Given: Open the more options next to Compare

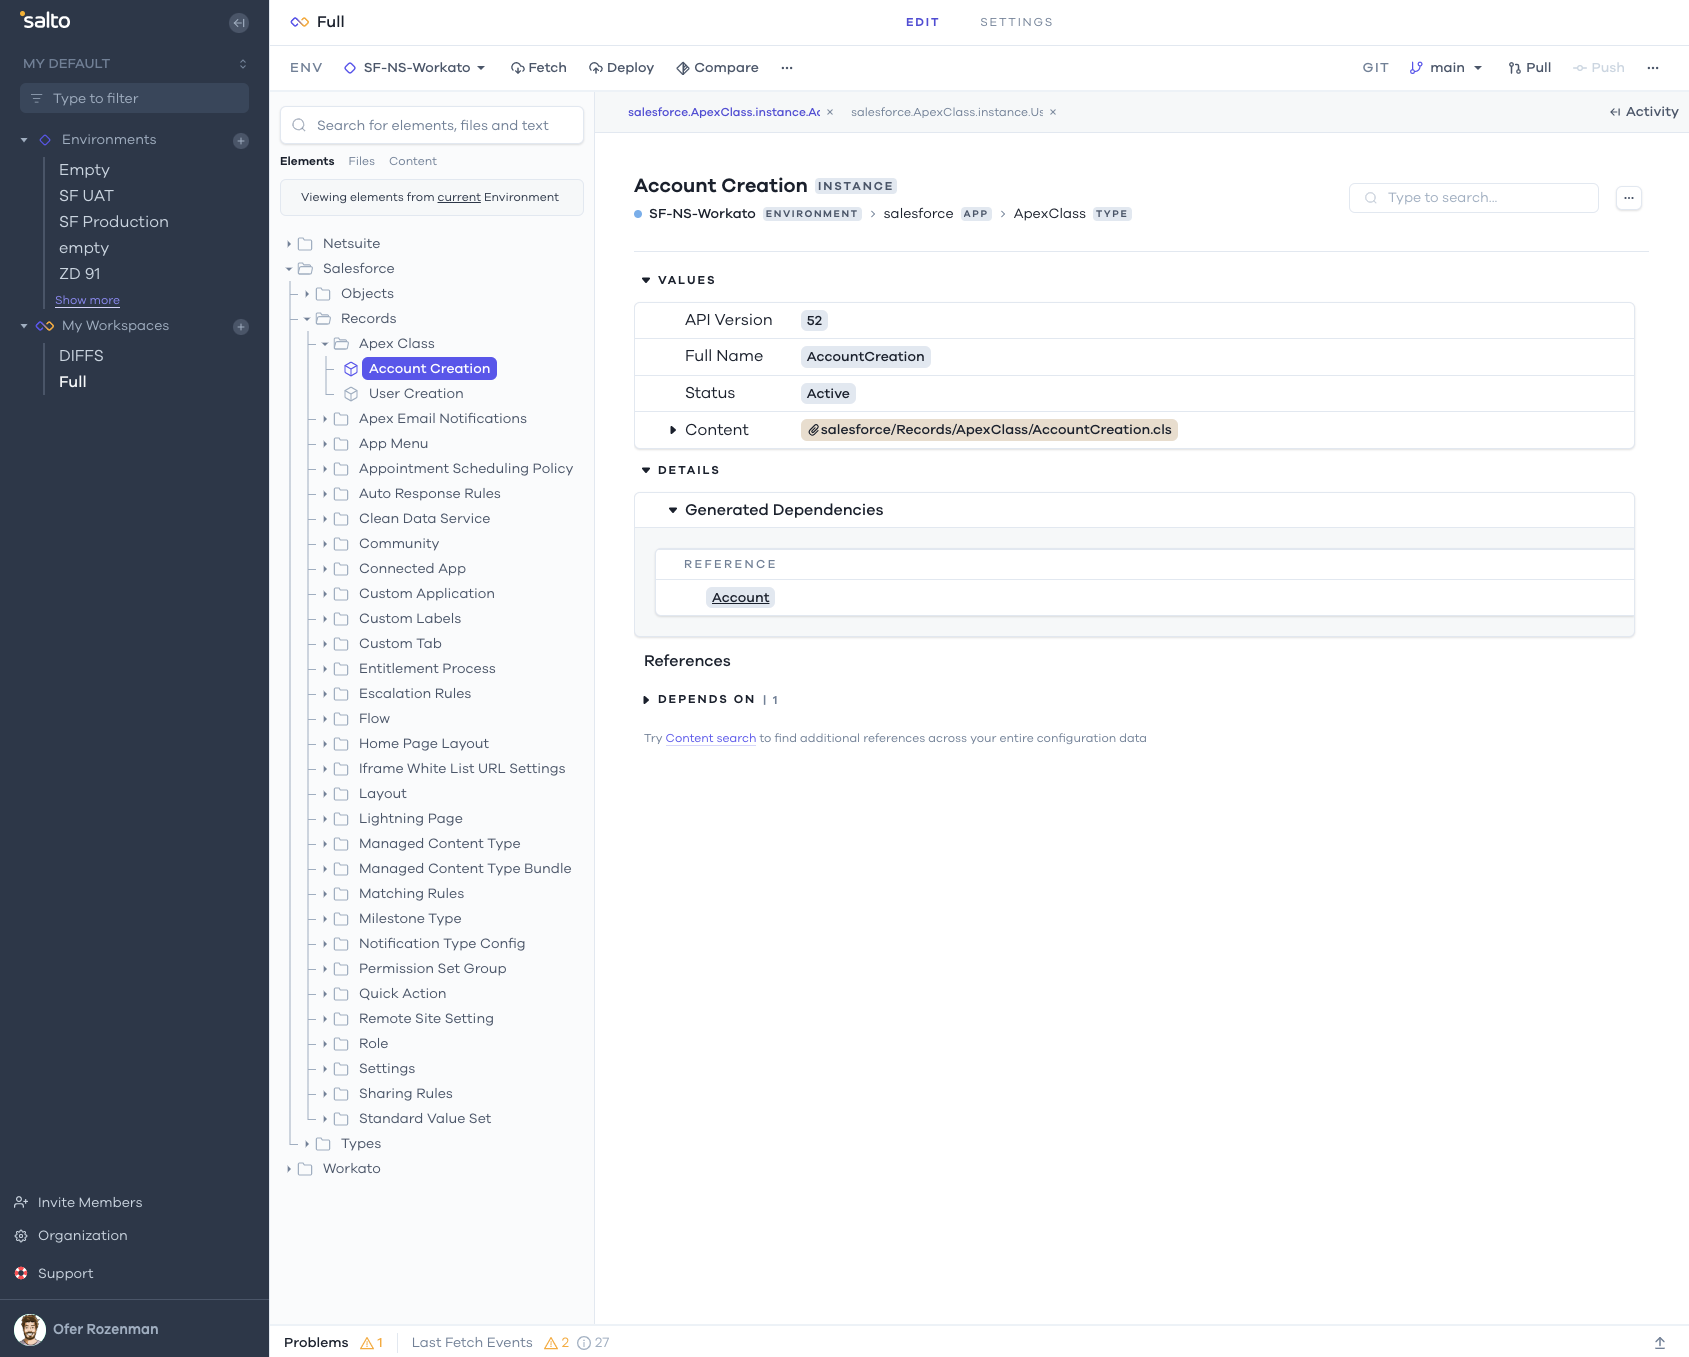Looking at the screenshot, I should pos(787,68).
